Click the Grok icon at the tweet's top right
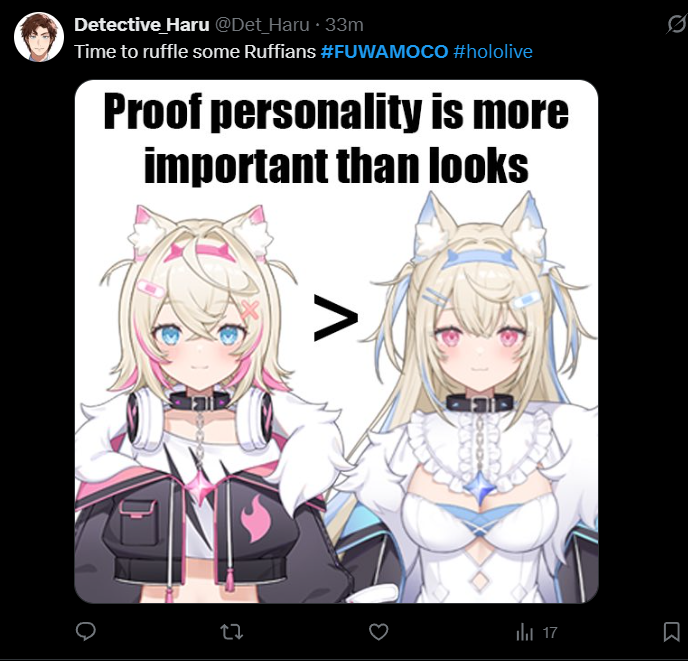 pos(676,24)
